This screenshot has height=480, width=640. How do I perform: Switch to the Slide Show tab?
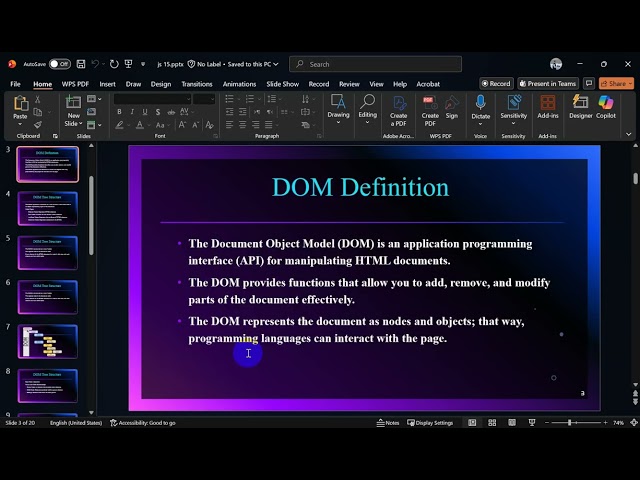[x=282, y=84]
